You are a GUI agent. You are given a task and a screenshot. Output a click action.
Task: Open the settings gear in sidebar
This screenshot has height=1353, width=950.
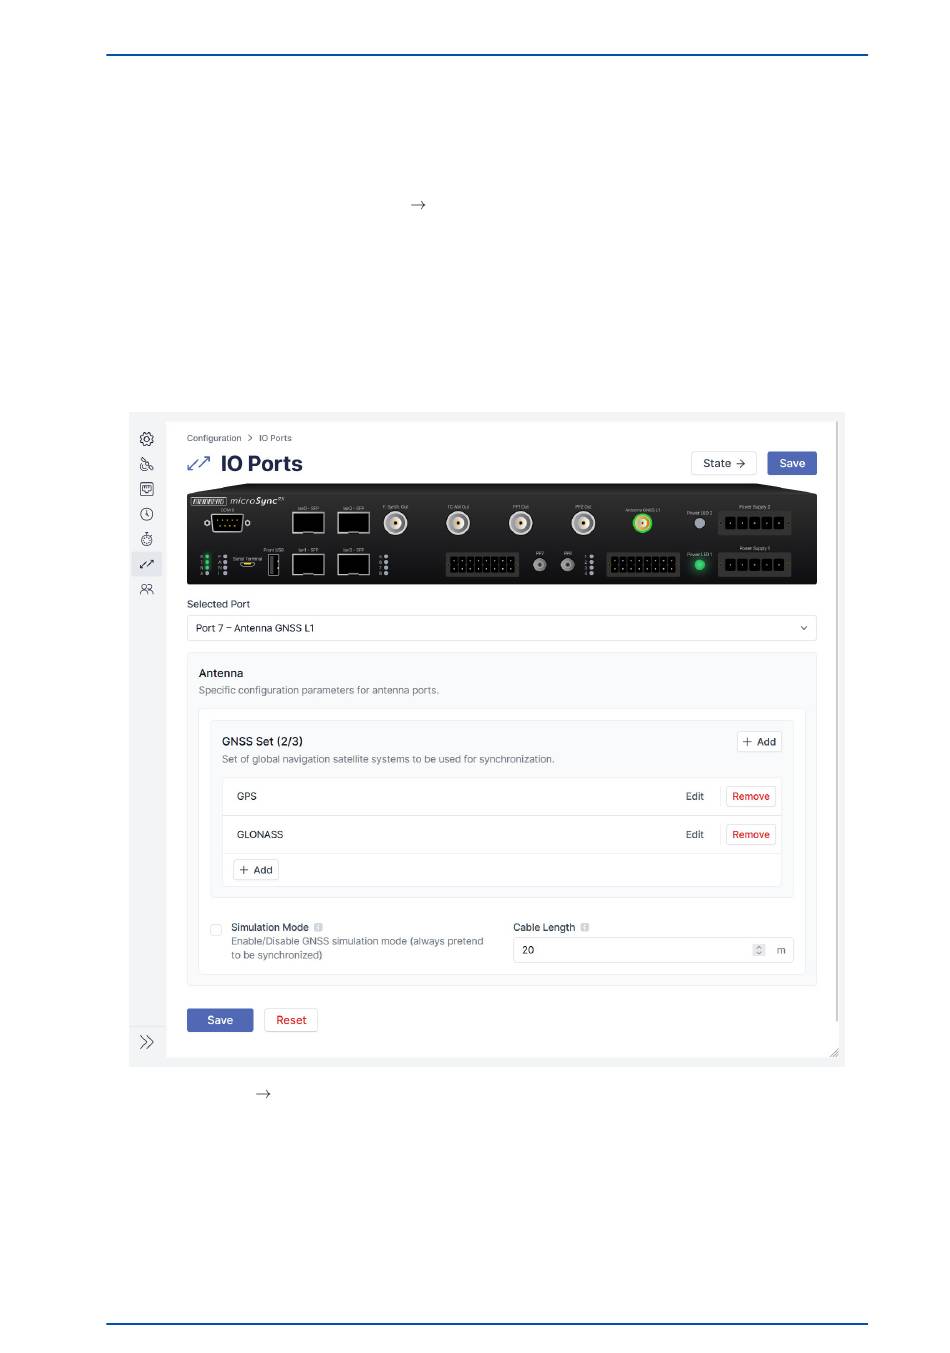pyautogui.click(x=147, y=439)
